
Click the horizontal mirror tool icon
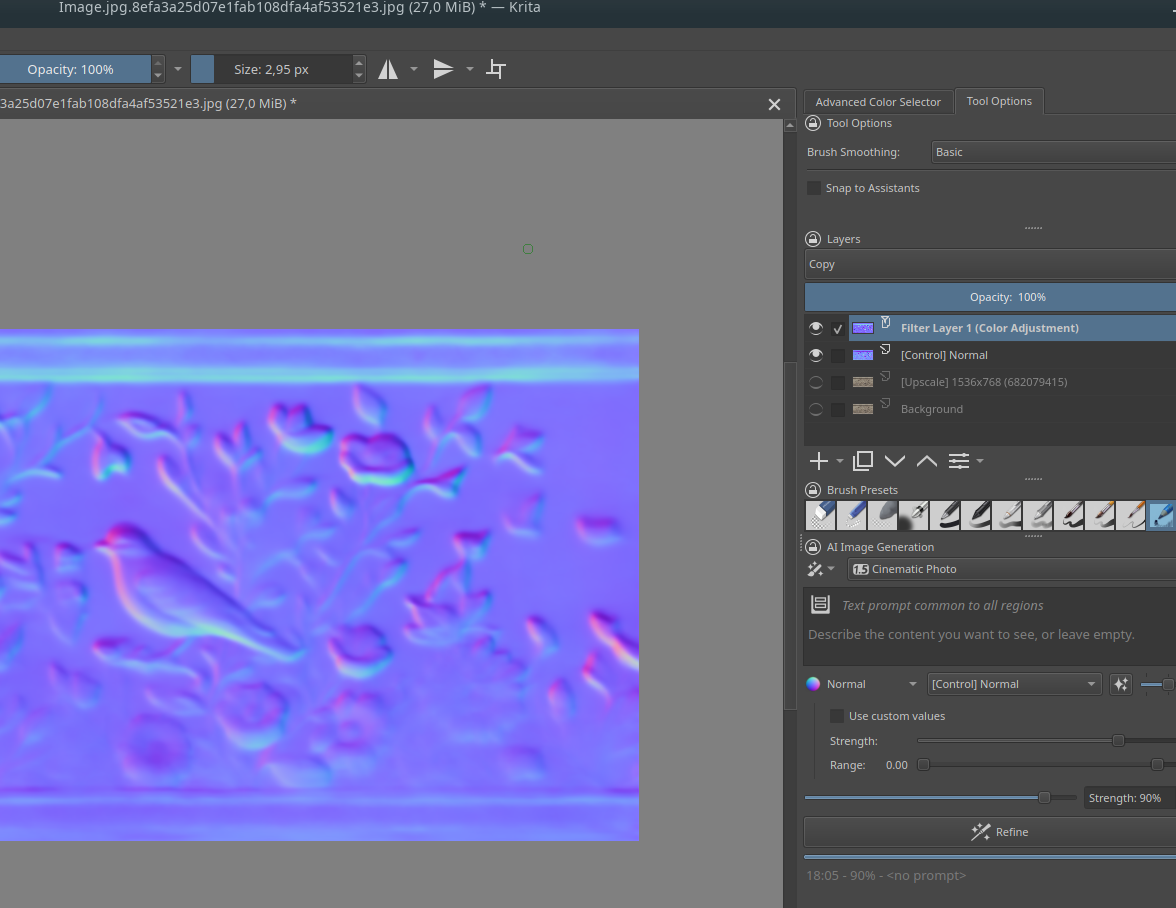[388, 70]
